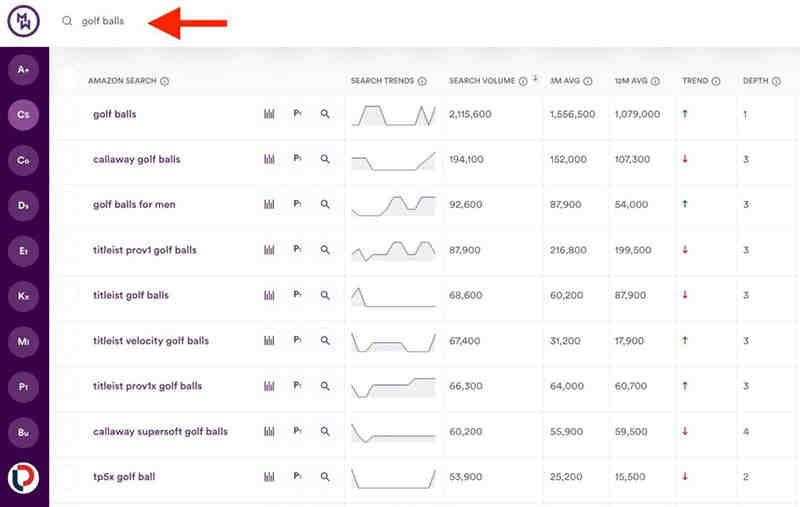Open the MW logo home link
Image resolution: width=800 pixels, height=507 pixels.
pyautogui.click(x=23, y=21)
